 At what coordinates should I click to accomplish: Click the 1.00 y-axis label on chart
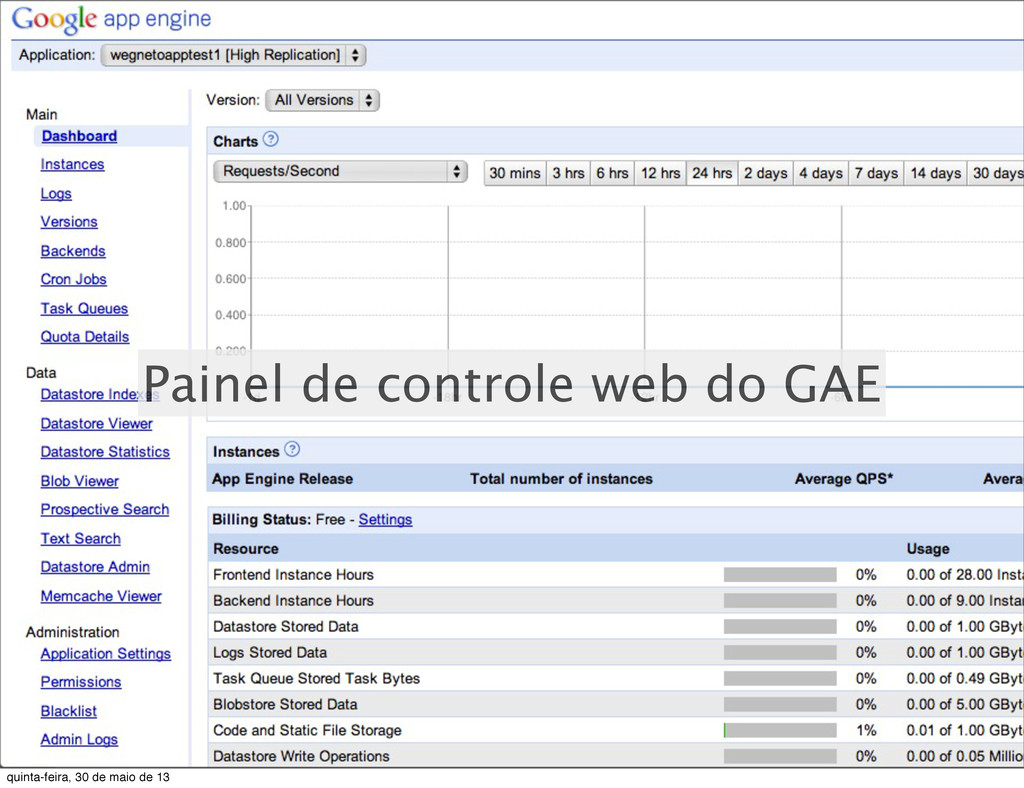pos(233,206)
